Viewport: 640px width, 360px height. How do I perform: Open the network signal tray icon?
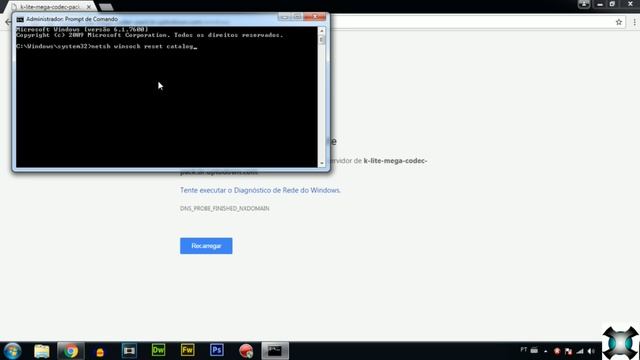(x=580, y=351)
